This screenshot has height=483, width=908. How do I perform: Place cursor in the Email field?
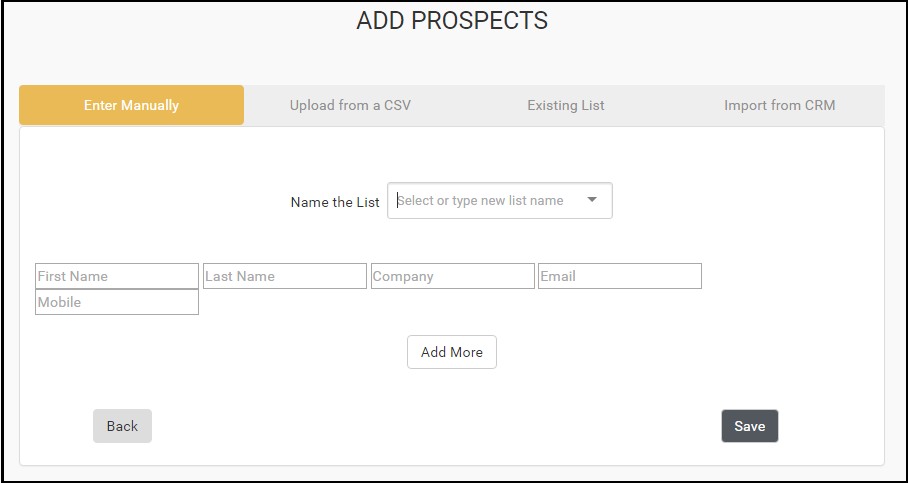[x=620, y=276]
